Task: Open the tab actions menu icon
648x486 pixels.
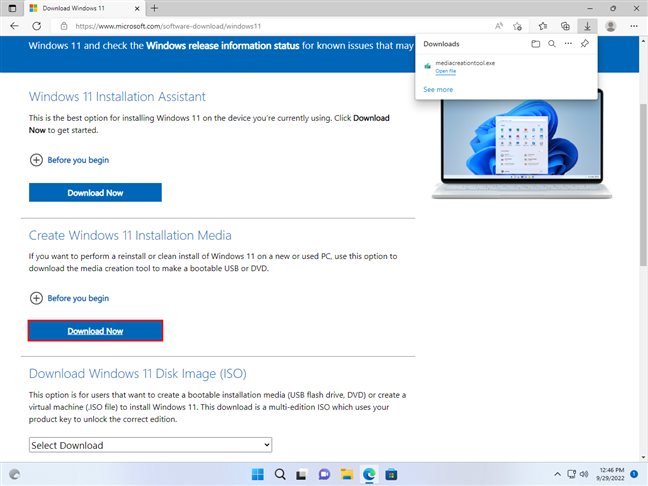Action: (x=12, y=8)
